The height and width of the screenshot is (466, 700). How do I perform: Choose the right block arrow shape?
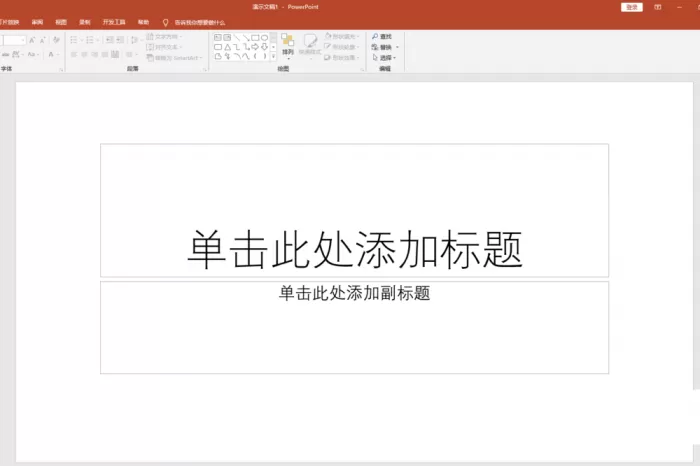pyautogui.click(x=255, y=47)
